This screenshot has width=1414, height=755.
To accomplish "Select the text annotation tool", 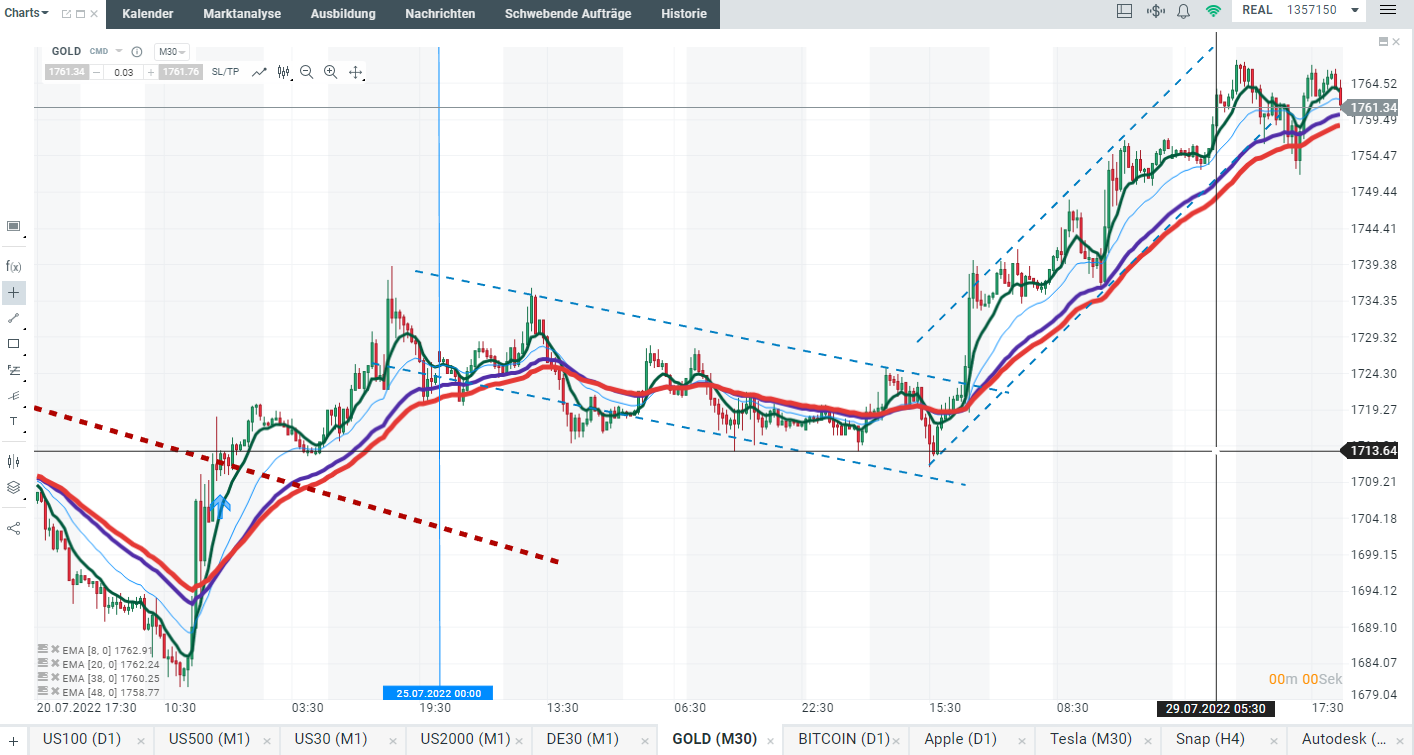I will [14, 422].
